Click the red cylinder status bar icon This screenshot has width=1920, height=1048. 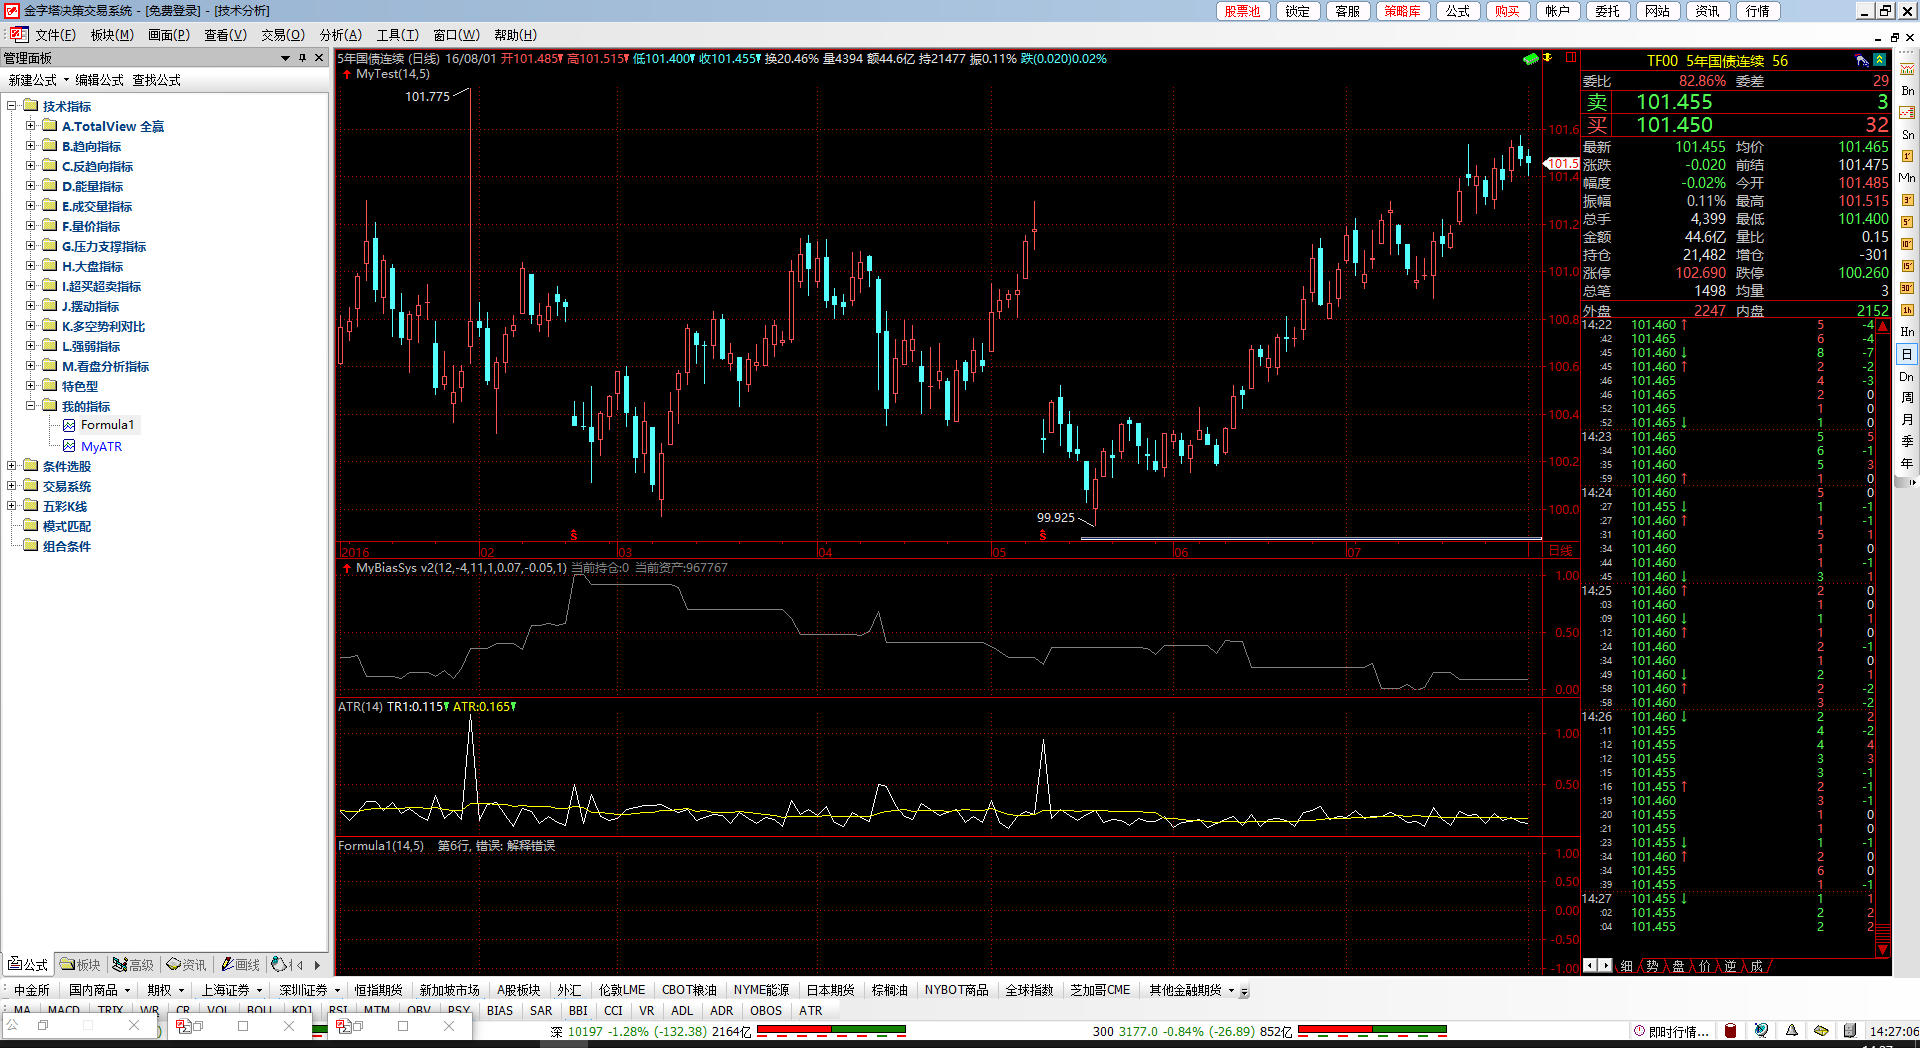click(x=1731, y=1030)
